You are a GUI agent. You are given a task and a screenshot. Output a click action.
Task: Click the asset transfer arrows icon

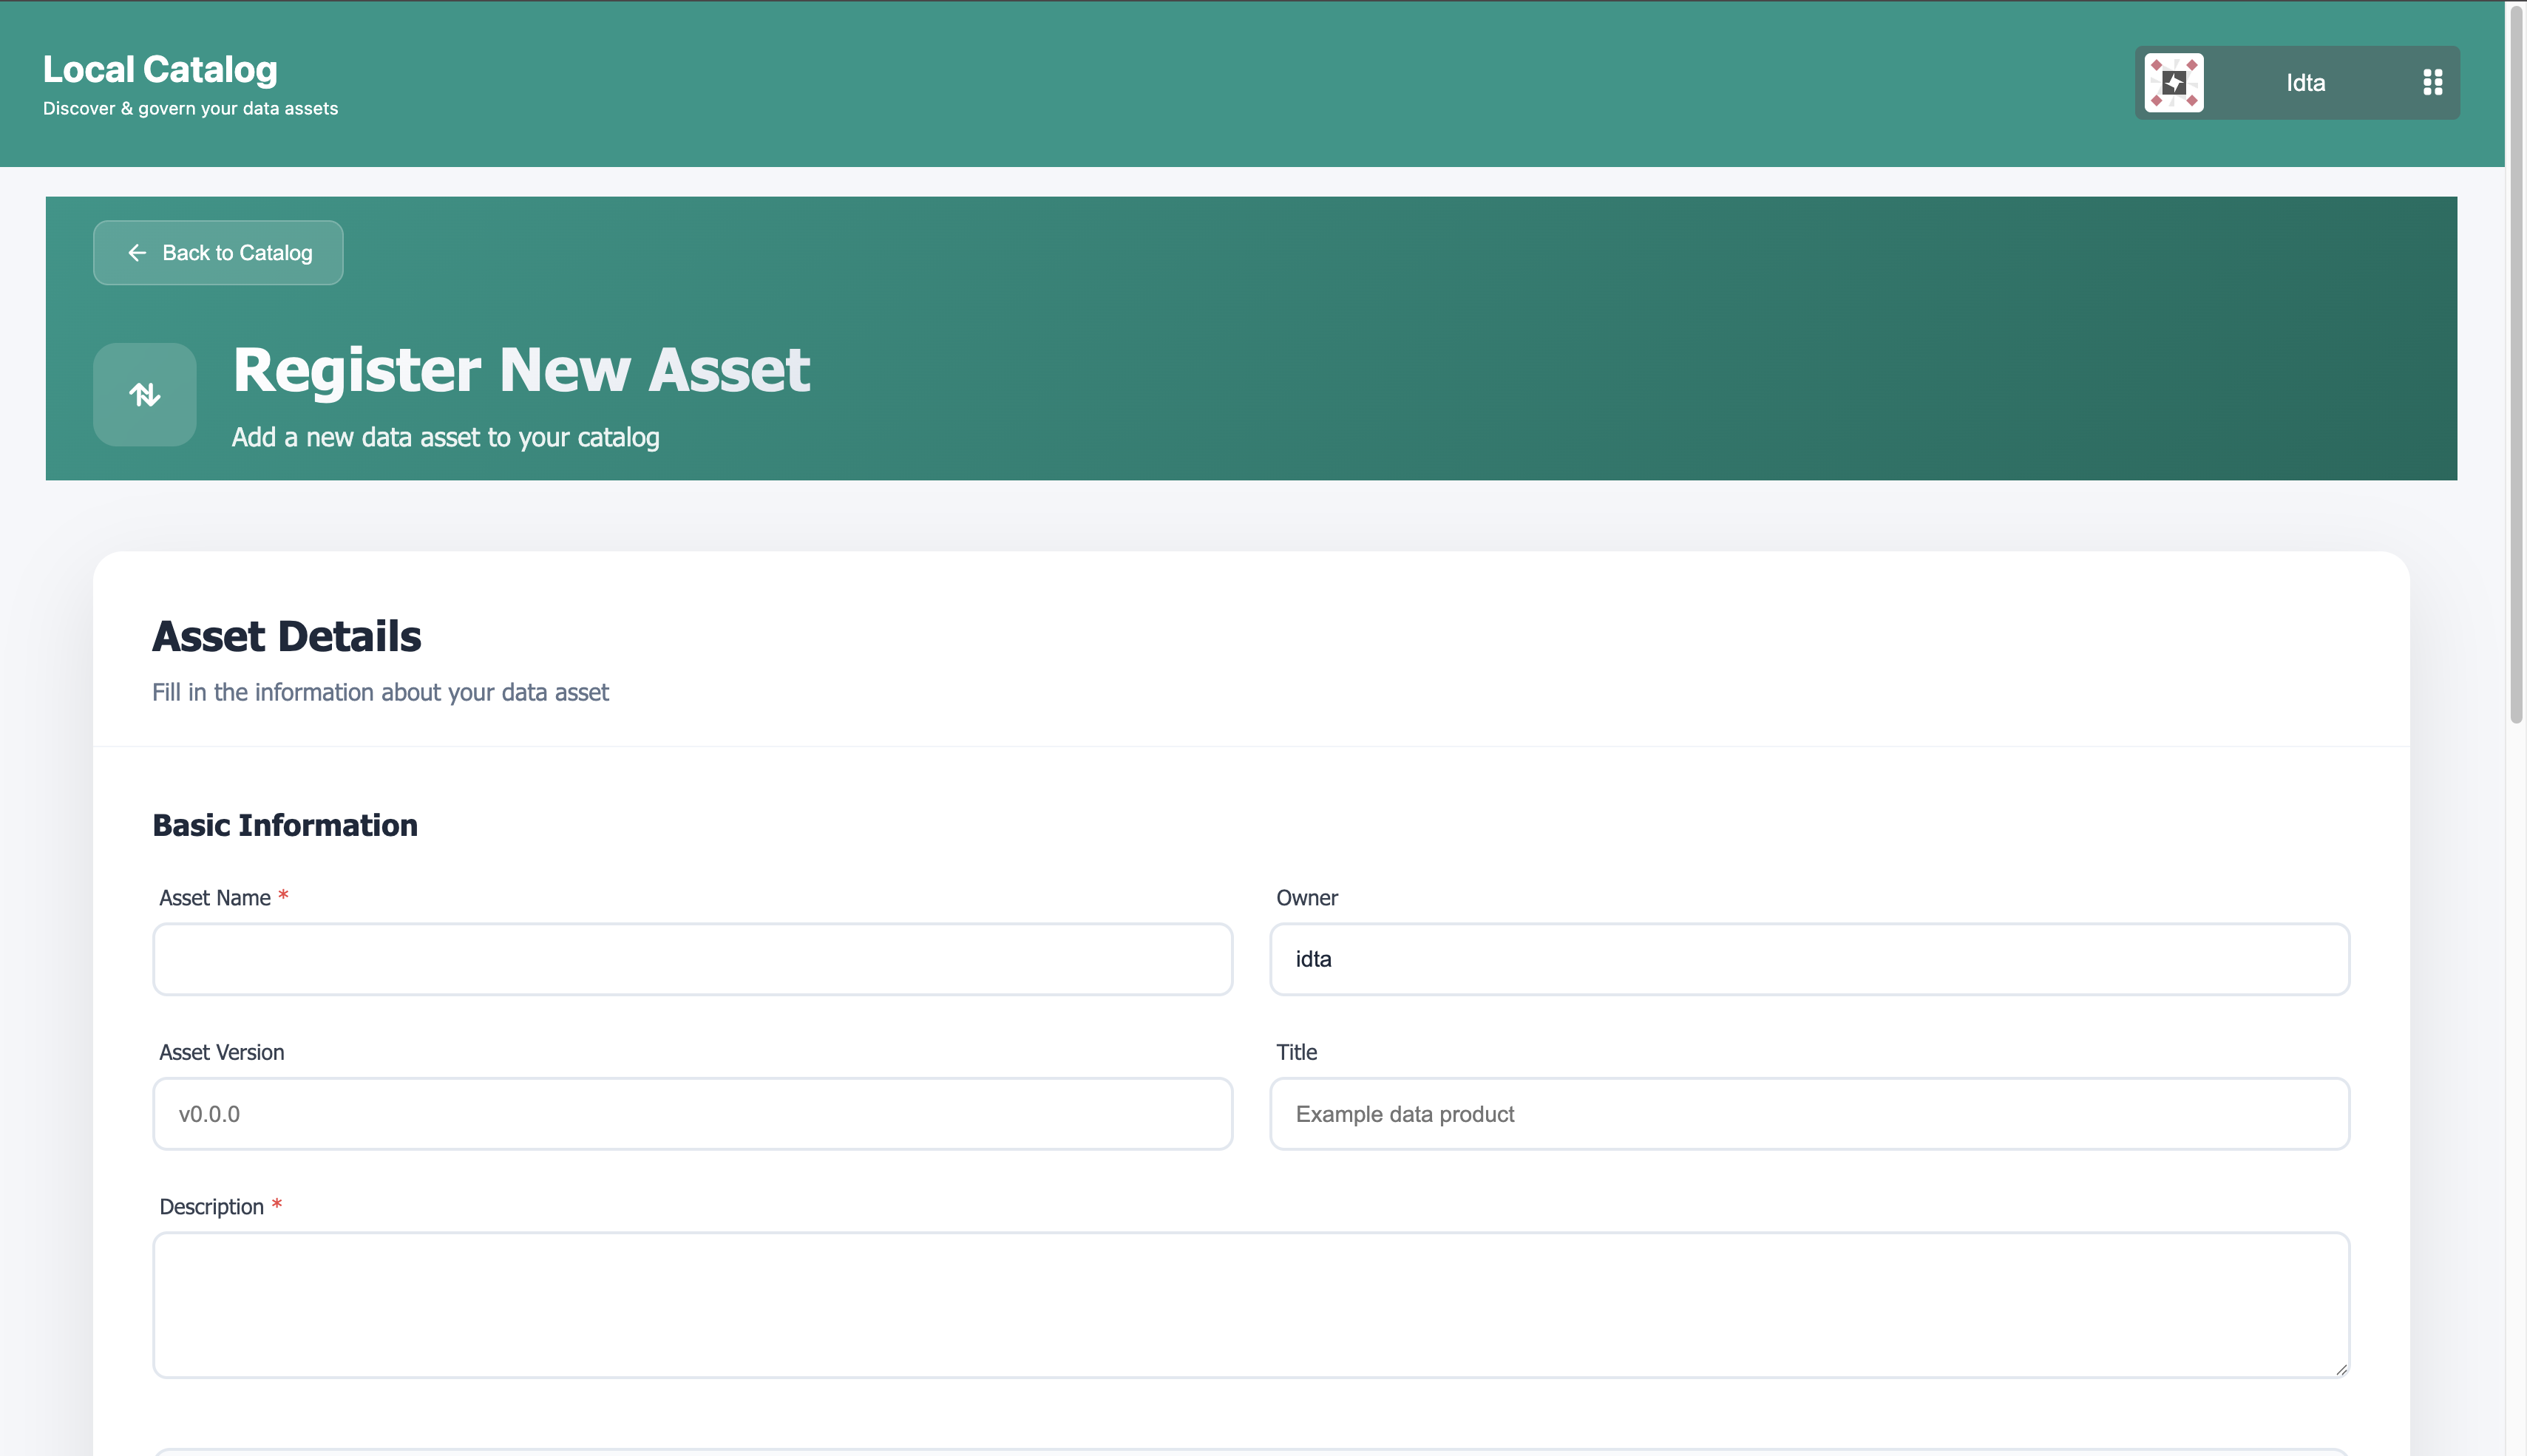[145, 395]
